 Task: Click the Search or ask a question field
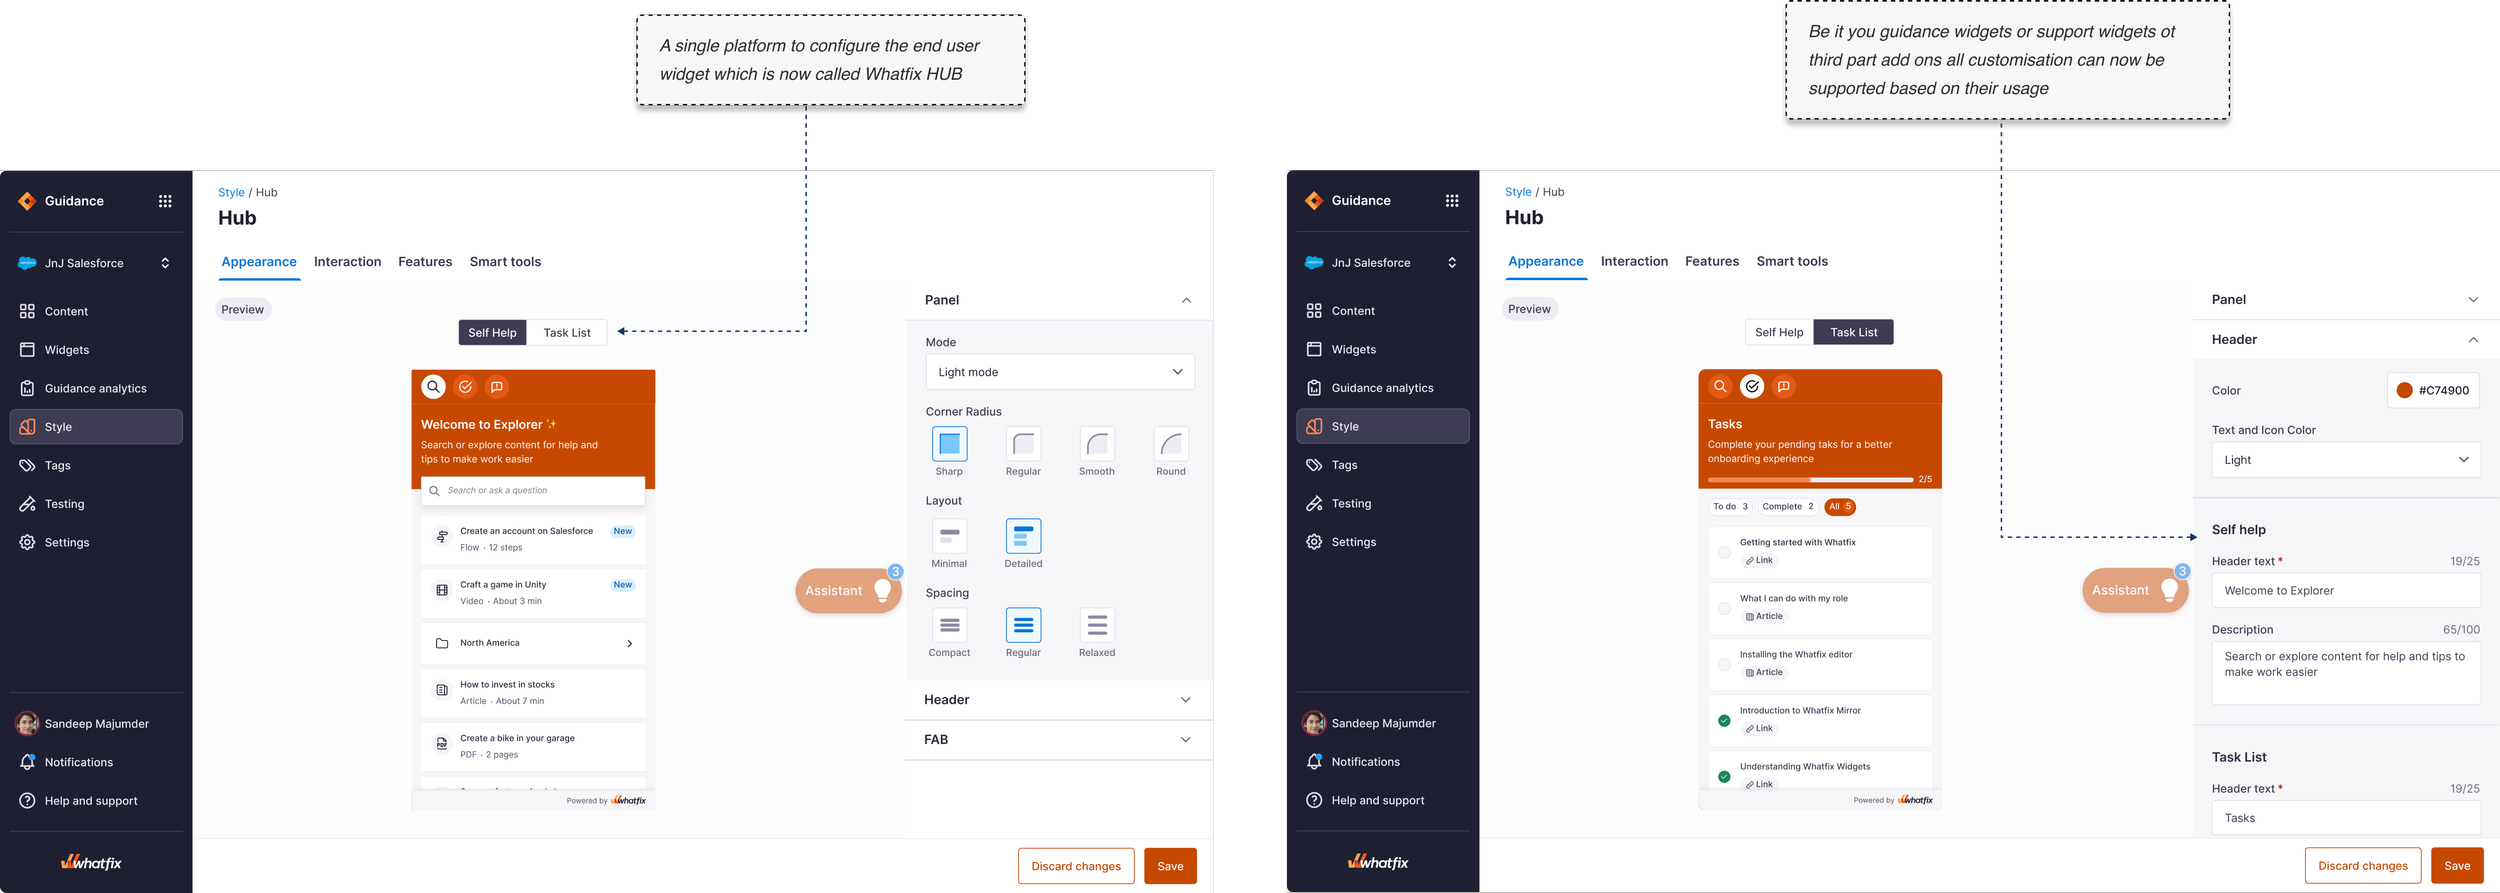click(533, 491)
